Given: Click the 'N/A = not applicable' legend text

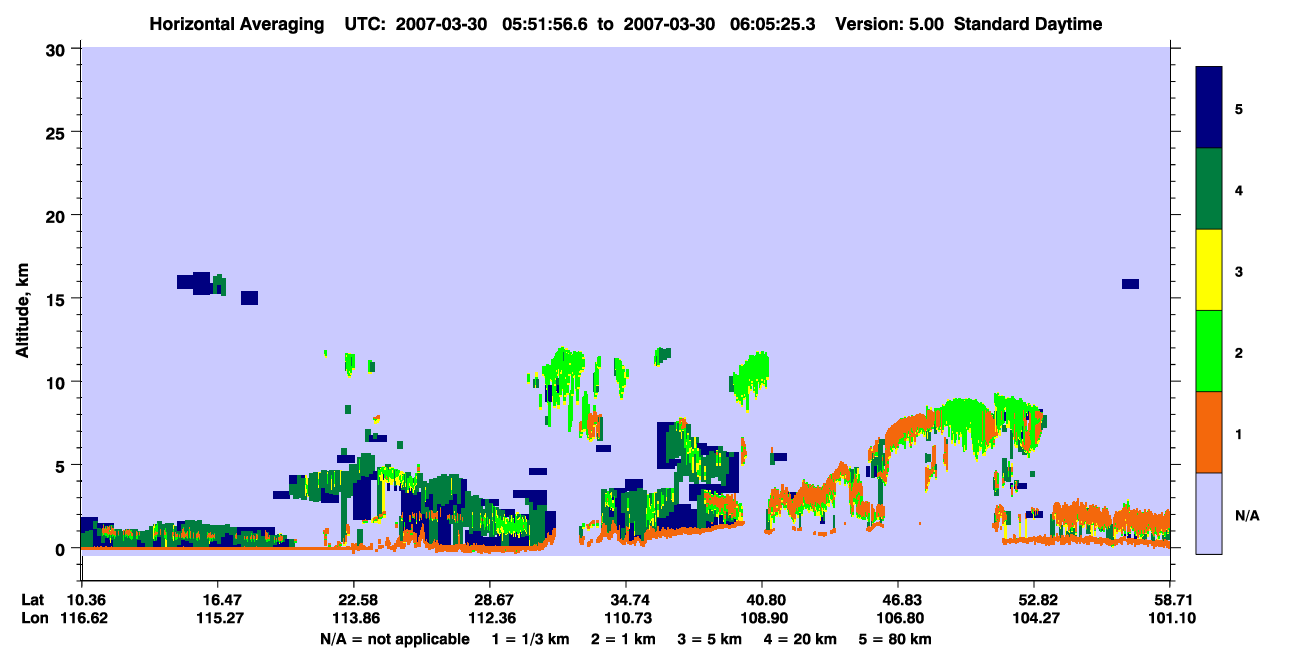Looking at the screenshot, I should coord(394,639).
